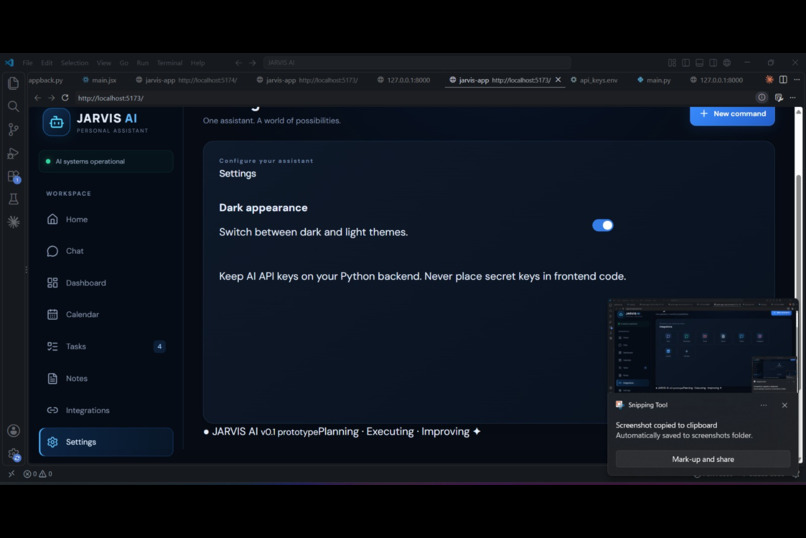
Task: Click the errors and warnings status indicator
Action: point(38,474)
